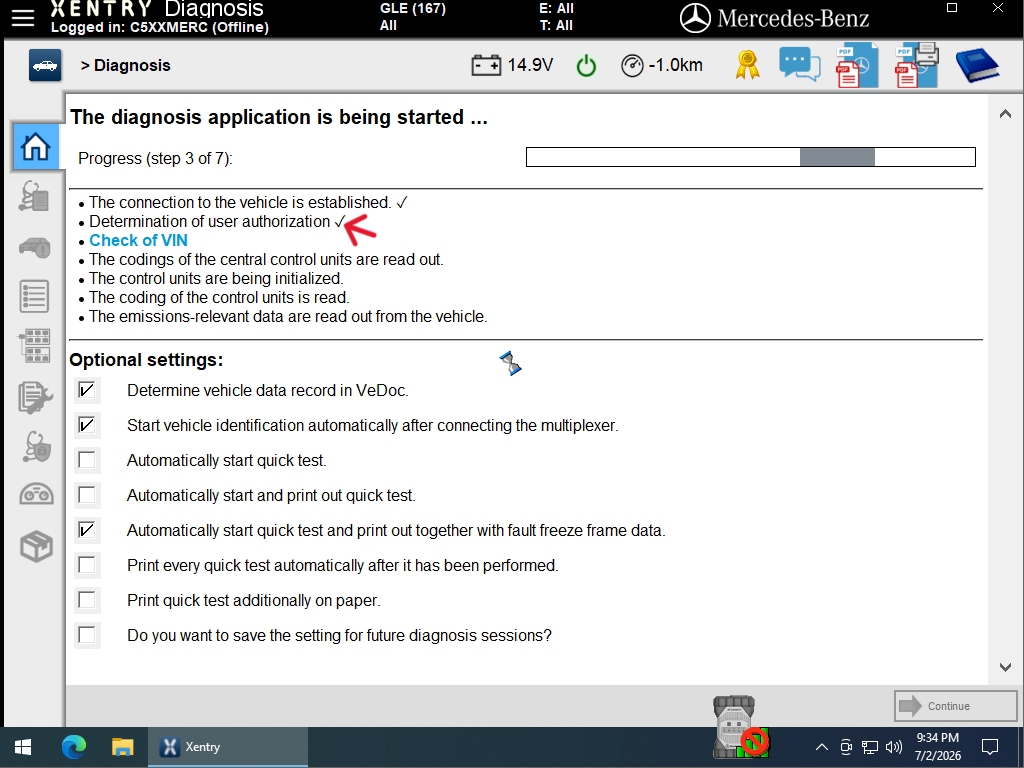Open the volume control in tray
The width and height of the screenshot is (1024, 768).
point(894,747)
